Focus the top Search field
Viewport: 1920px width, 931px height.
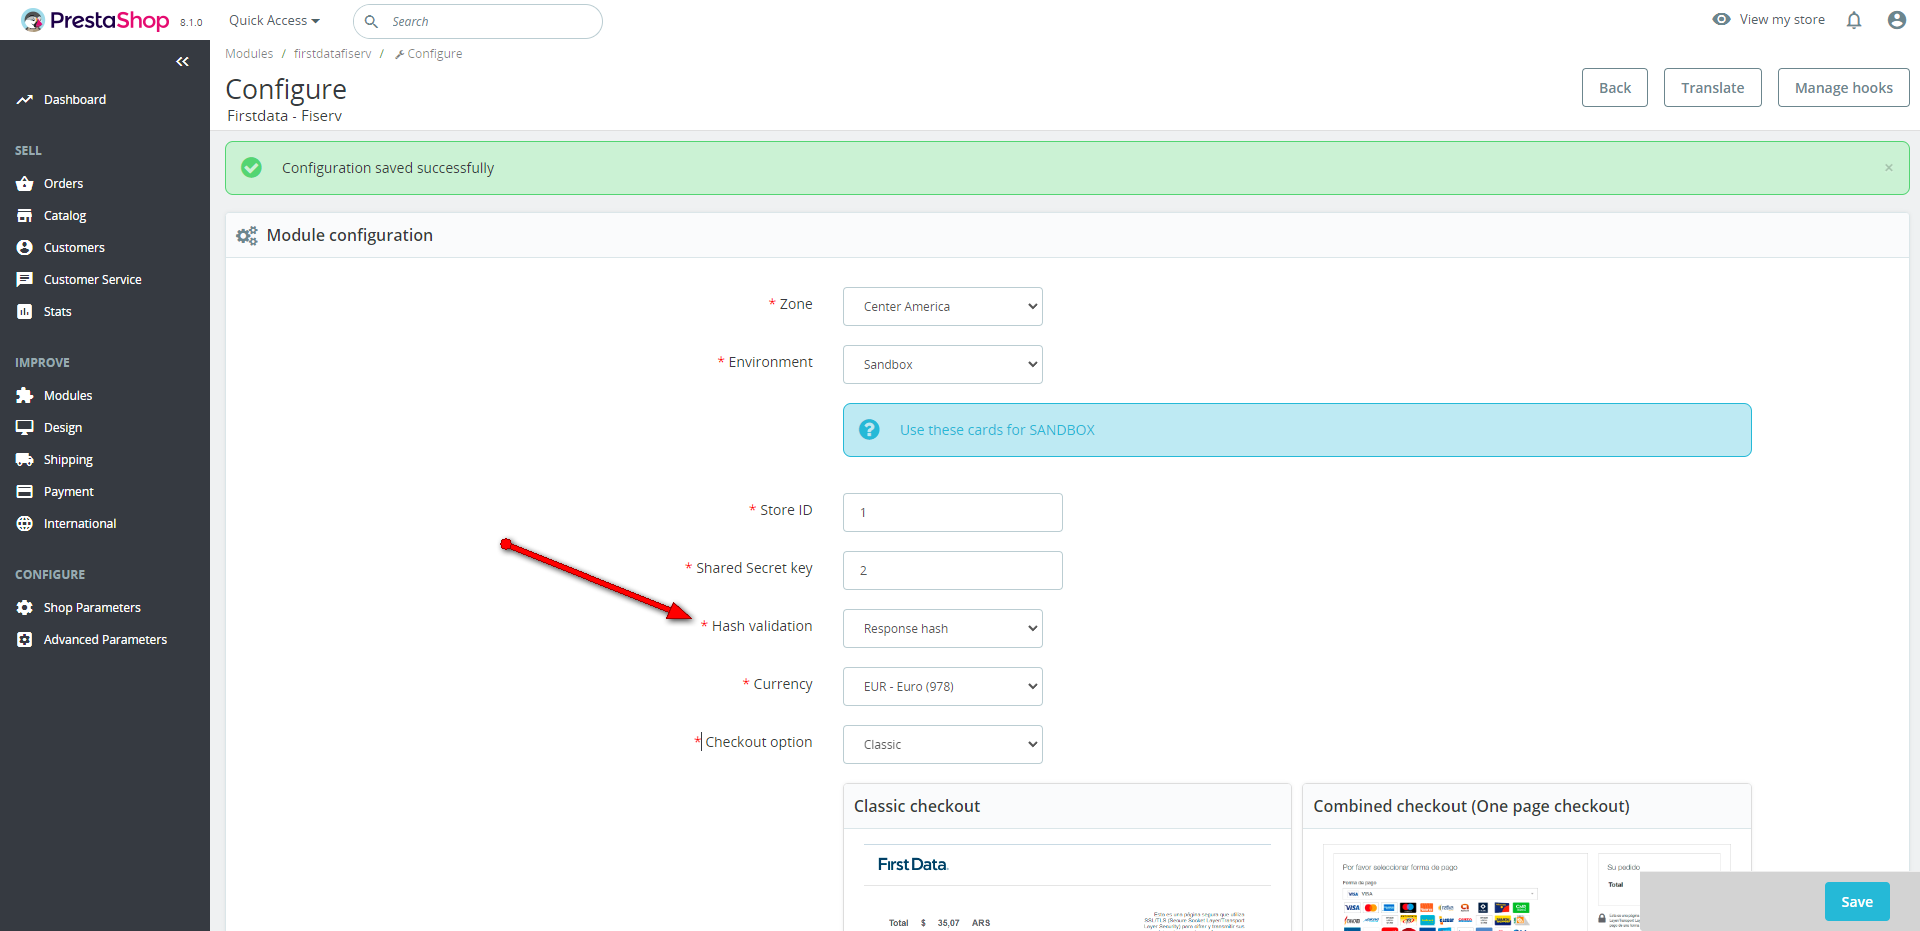pos(478,21)
